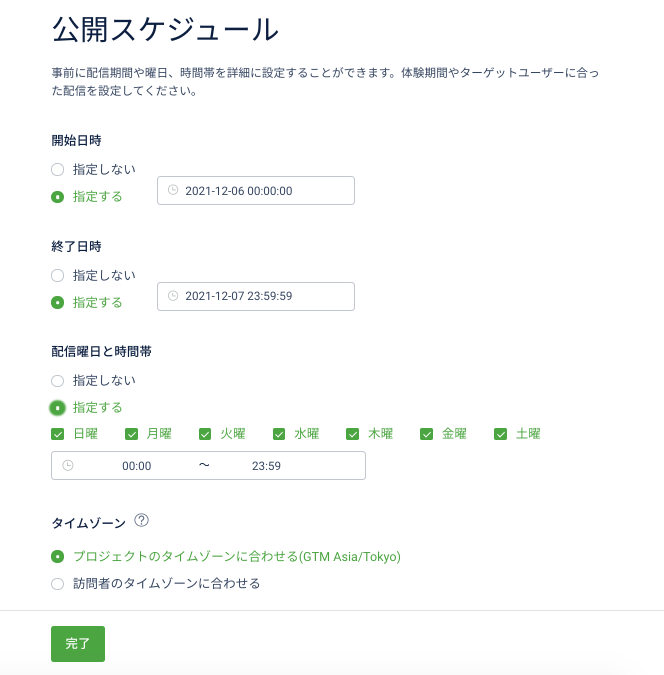Click the 00:00 start time value
Screen dimensions: 664x675
(x=137, y=466)
